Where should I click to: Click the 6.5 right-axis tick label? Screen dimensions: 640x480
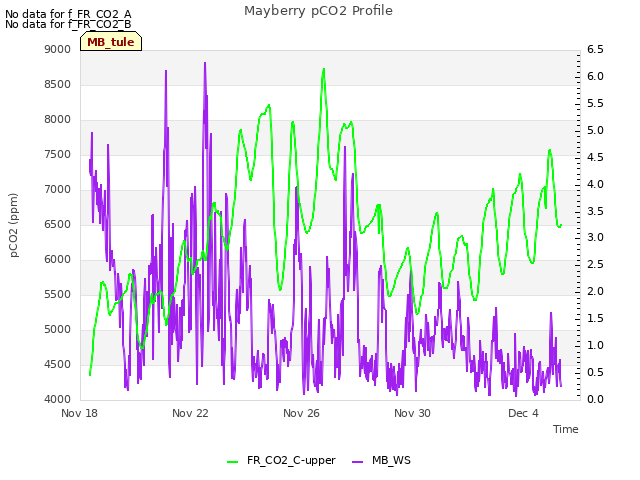[x=595, y=49]
